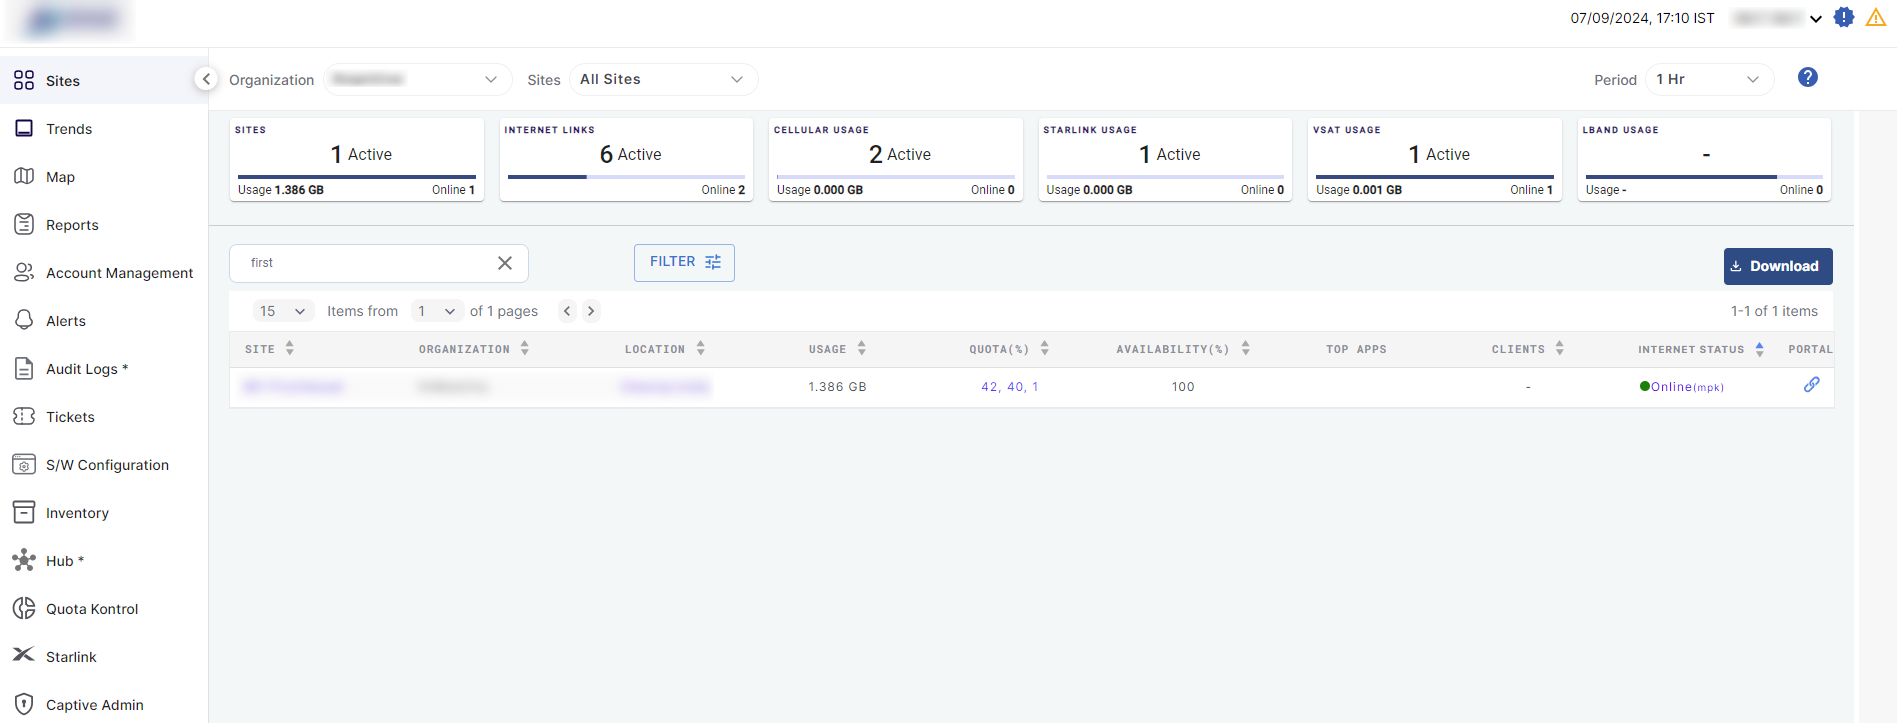The width and height of the screenshot is (1897, 723).
Task: Collapse the sidebar with the arrow button
Action: click(x=206, y=79)
